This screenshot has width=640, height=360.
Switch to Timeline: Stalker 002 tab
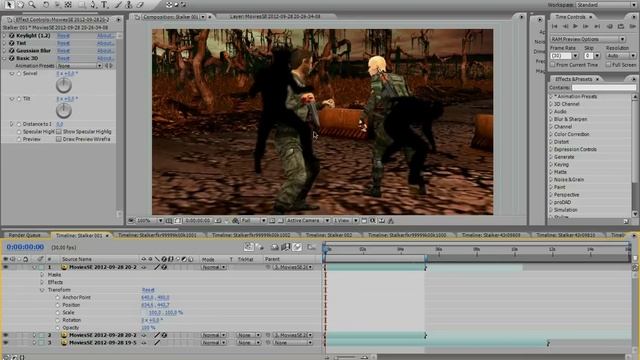[329, 235]
